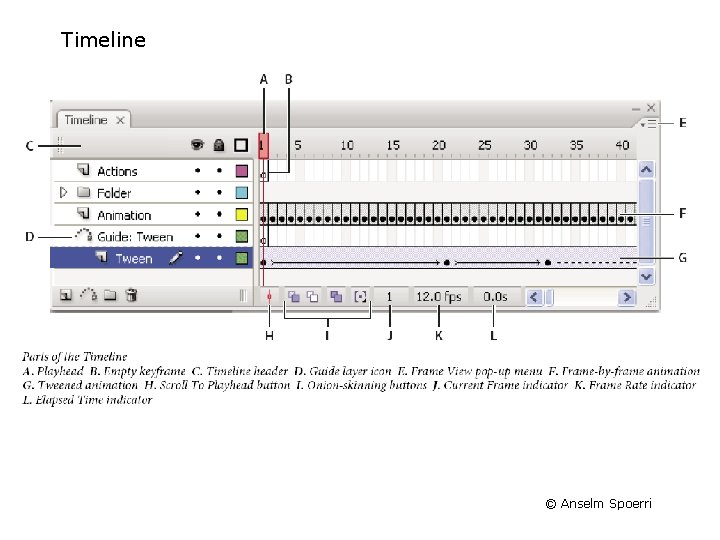Screen dimensions: 720x540
Task: Open the Frame View pop-up menu
Action: pyautogui.click(x=649, y=124)
